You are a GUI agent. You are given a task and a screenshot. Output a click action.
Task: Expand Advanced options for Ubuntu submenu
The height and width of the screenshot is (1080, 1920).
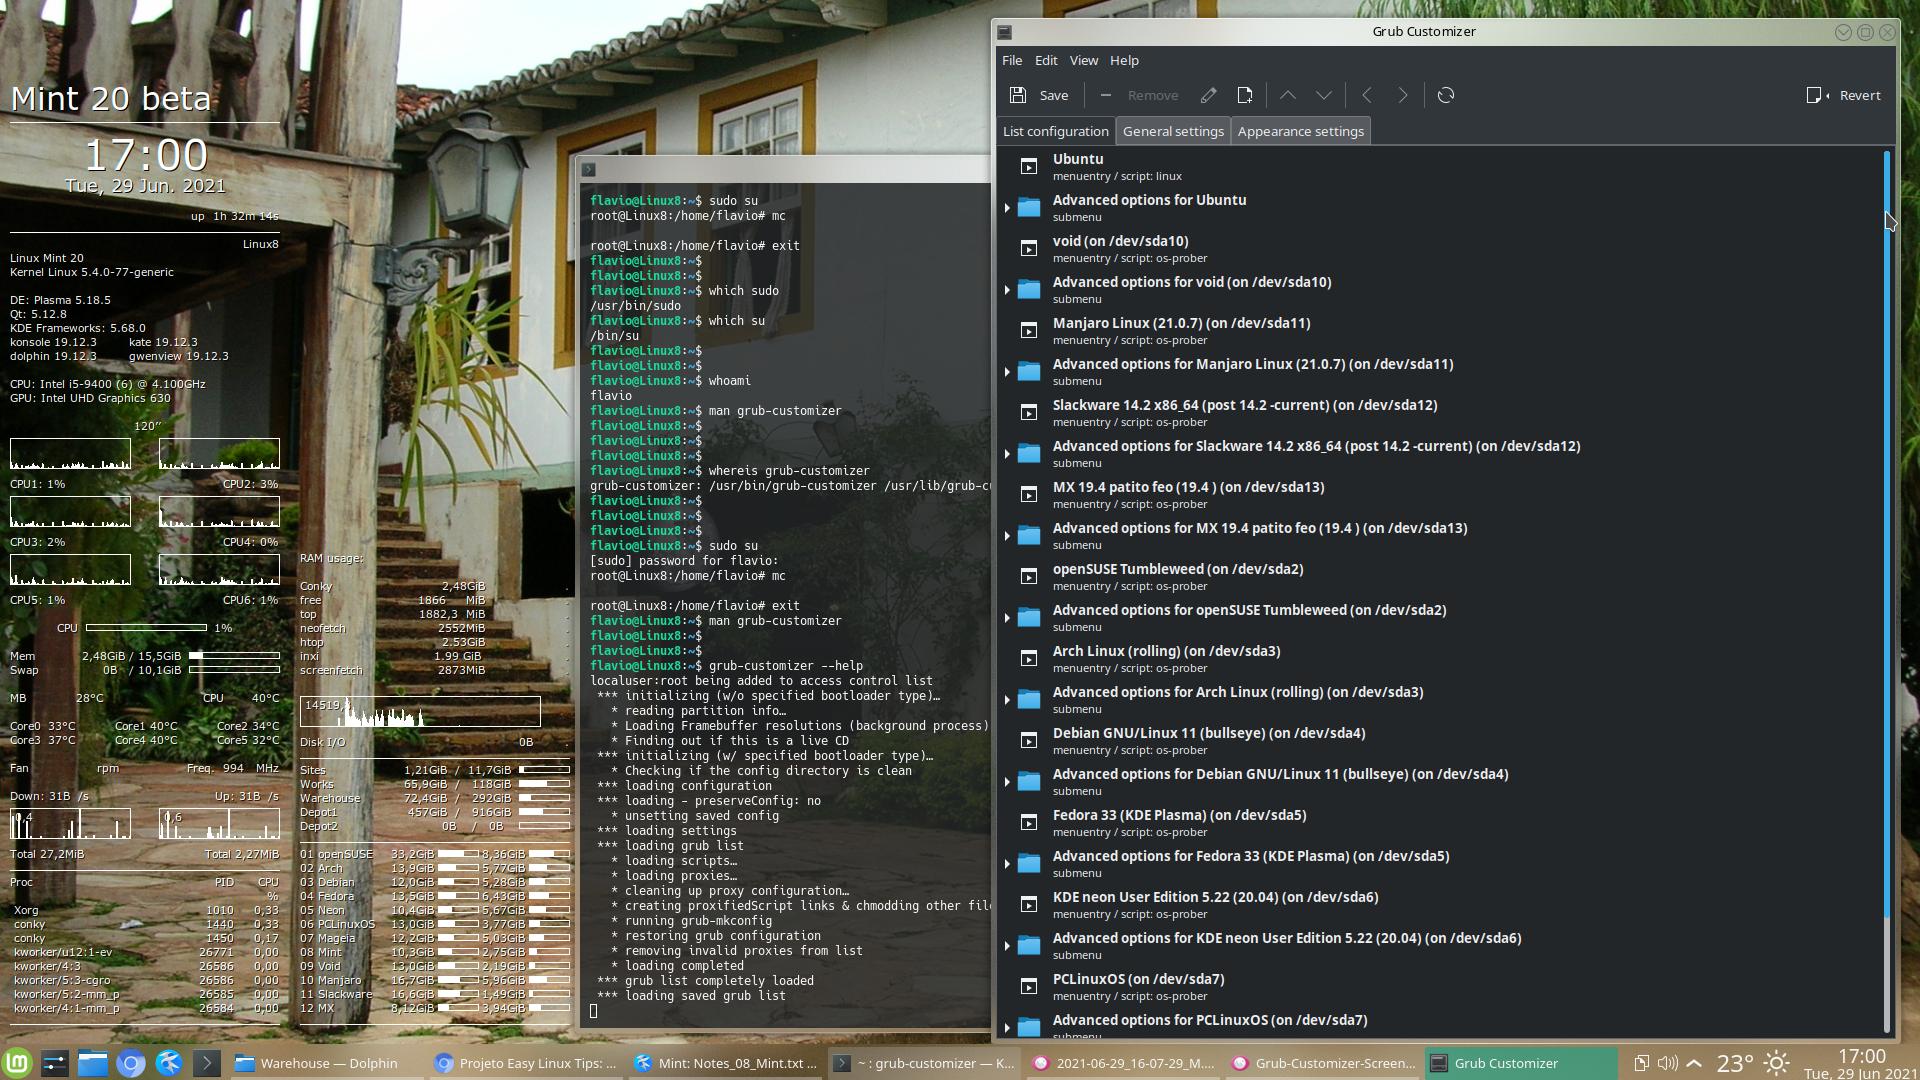pyautogui.click(x=1007, y=208)
